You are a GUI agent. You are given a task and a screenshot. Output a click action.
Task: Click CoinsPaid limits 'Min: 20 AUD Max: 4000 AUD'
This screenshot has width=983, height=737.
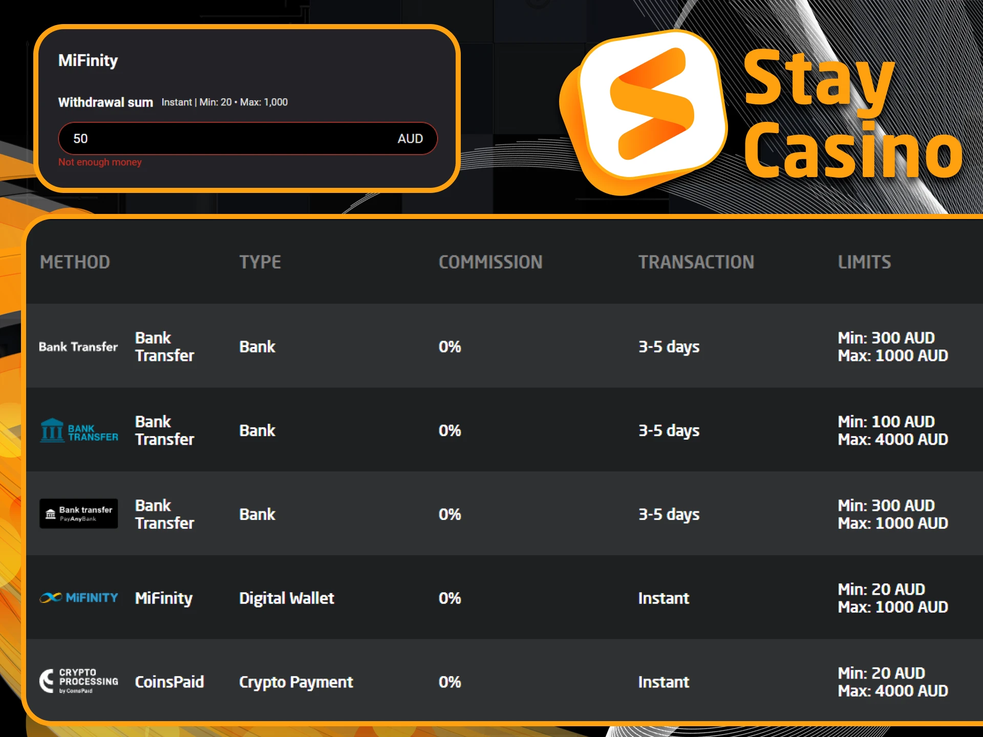[893, 682]
